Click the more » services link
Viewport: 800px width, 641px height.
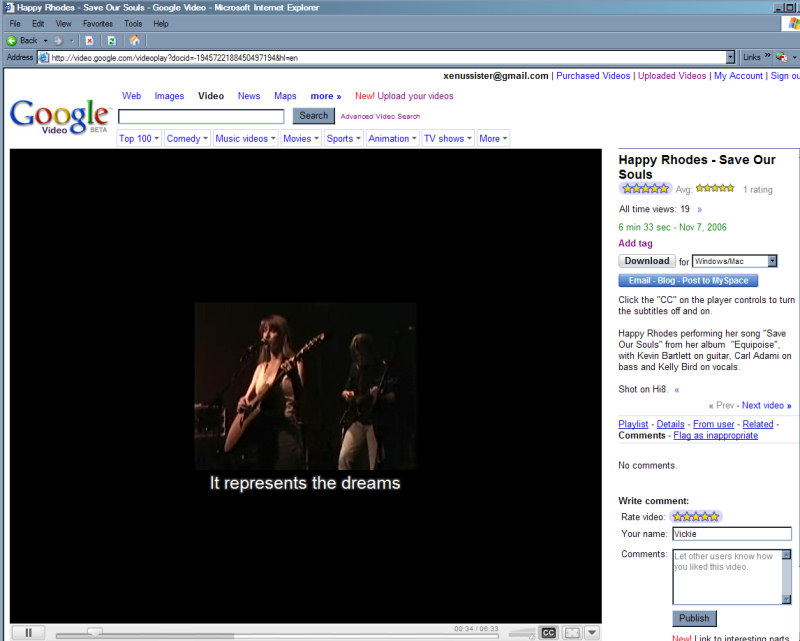pyautogui.click(x=326, y=96)
